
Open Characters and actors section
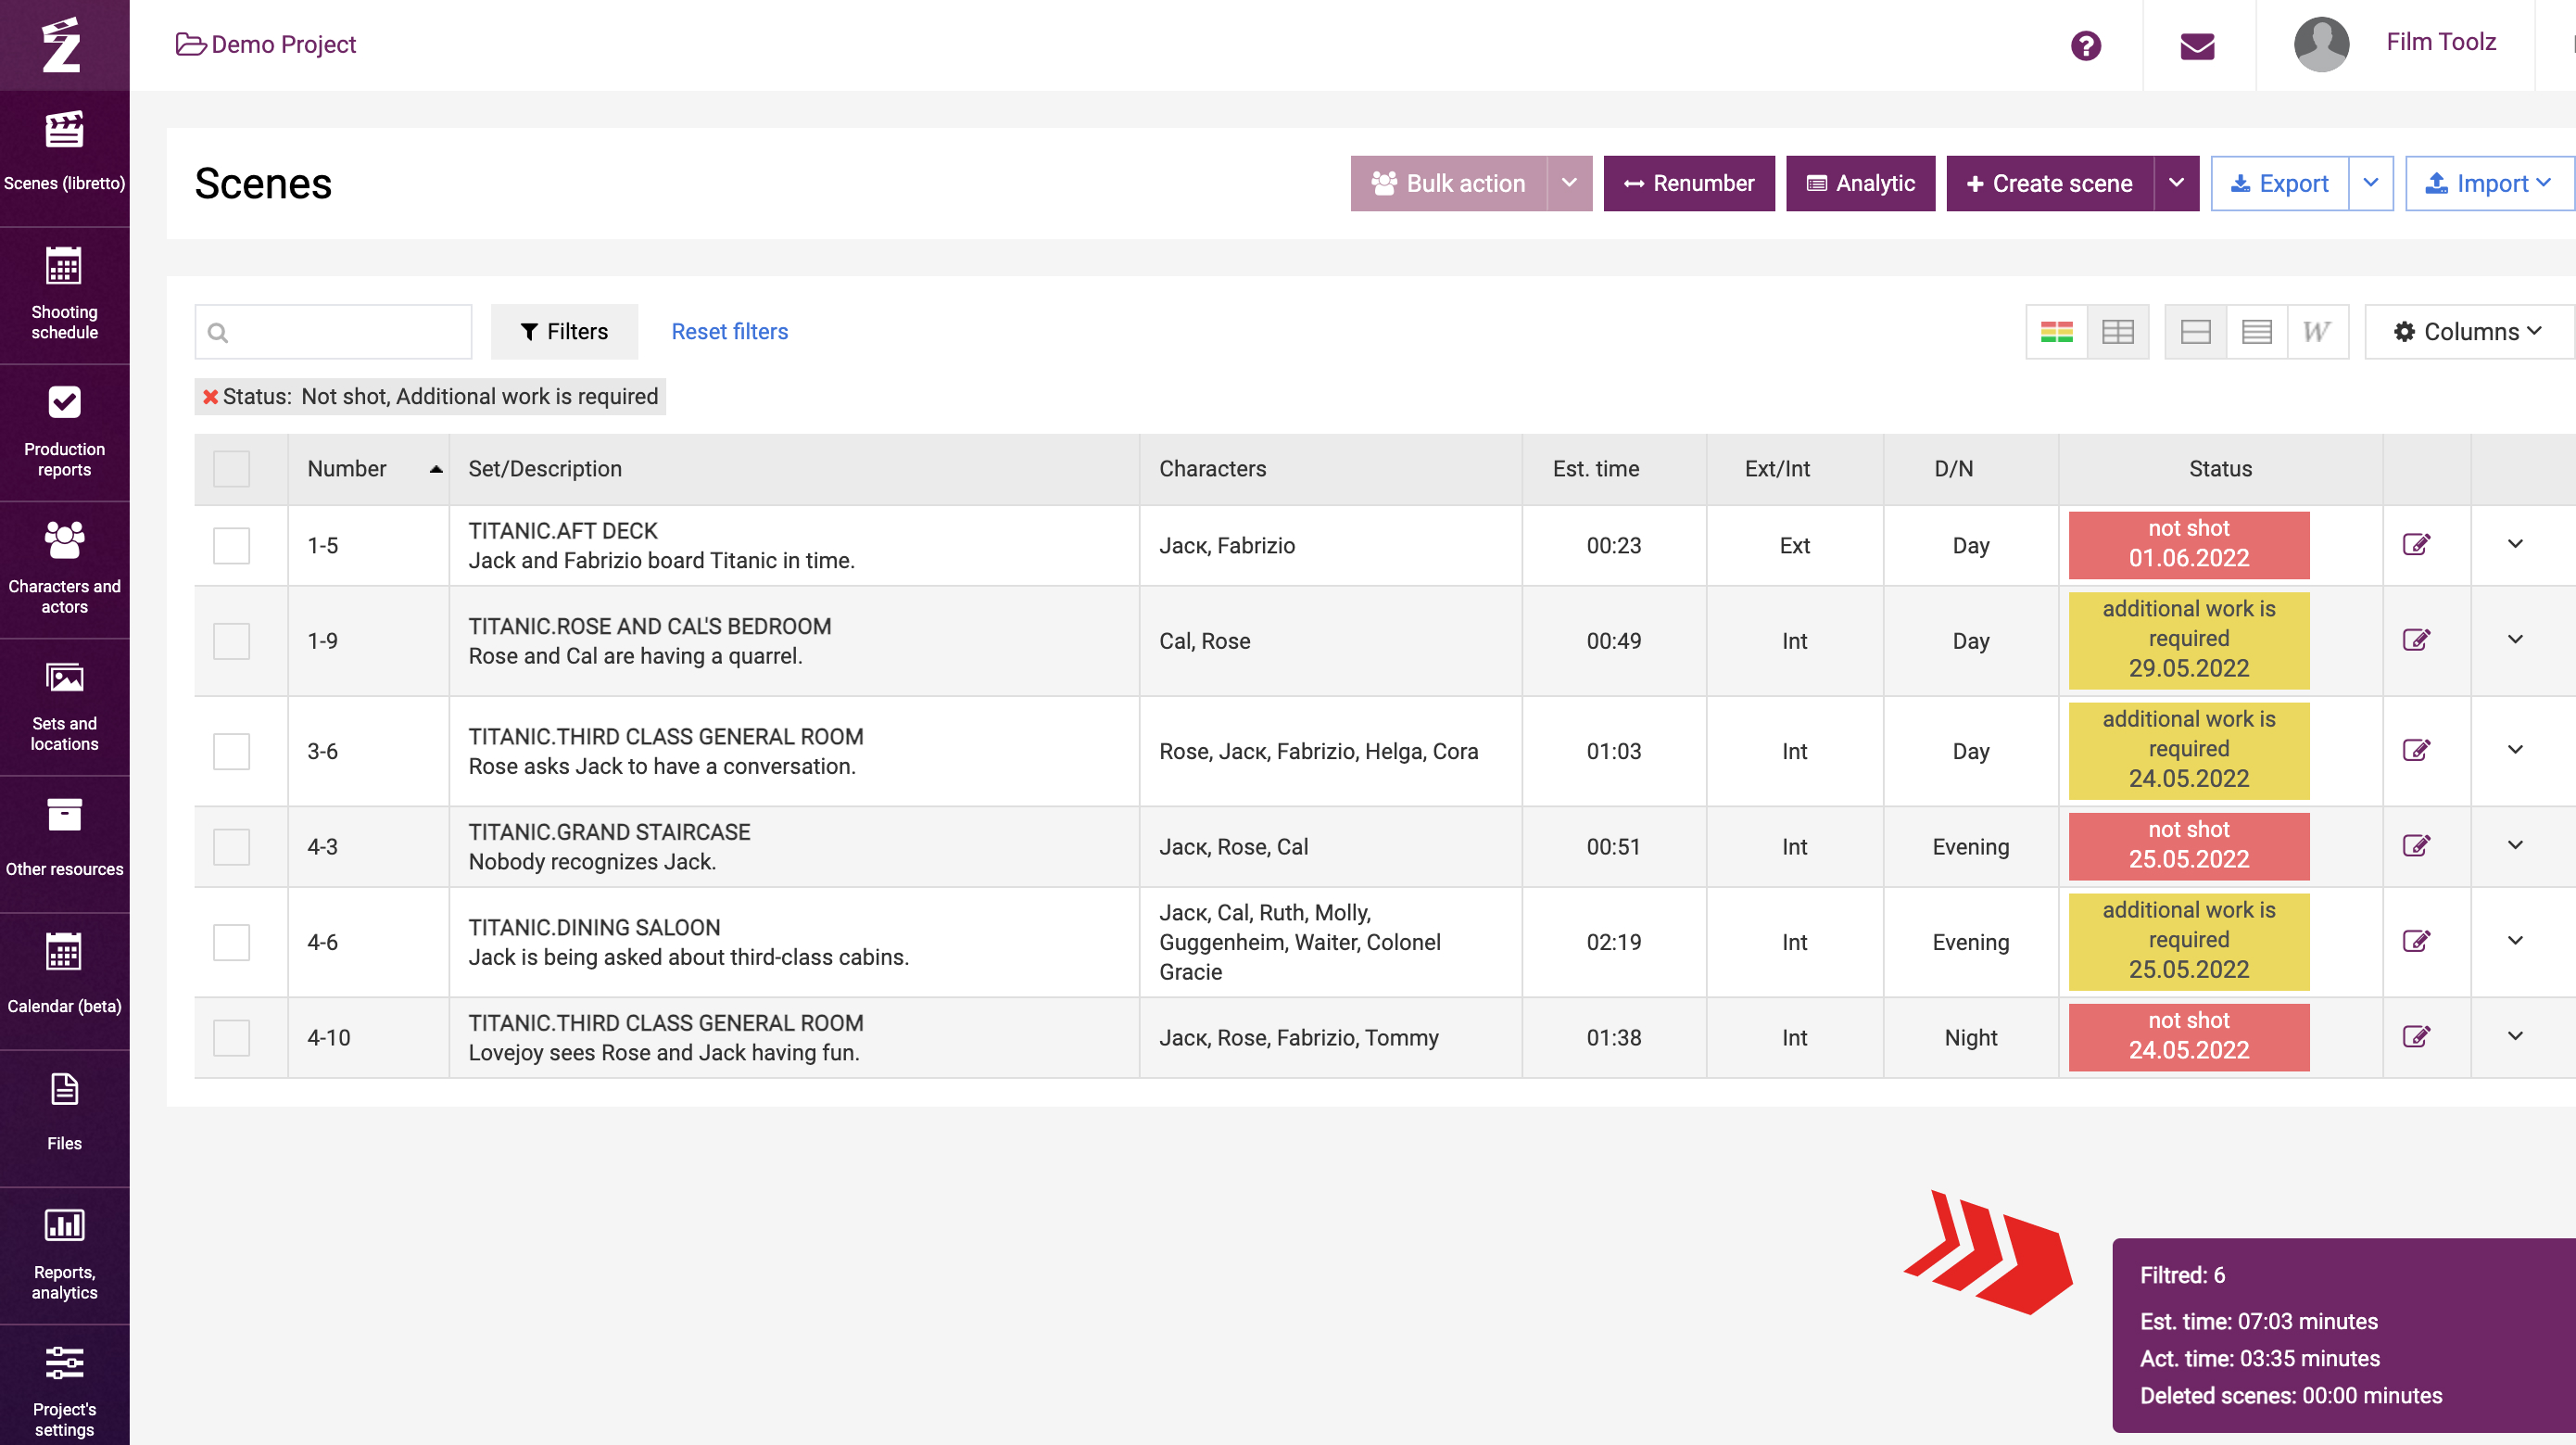[64, 570]
